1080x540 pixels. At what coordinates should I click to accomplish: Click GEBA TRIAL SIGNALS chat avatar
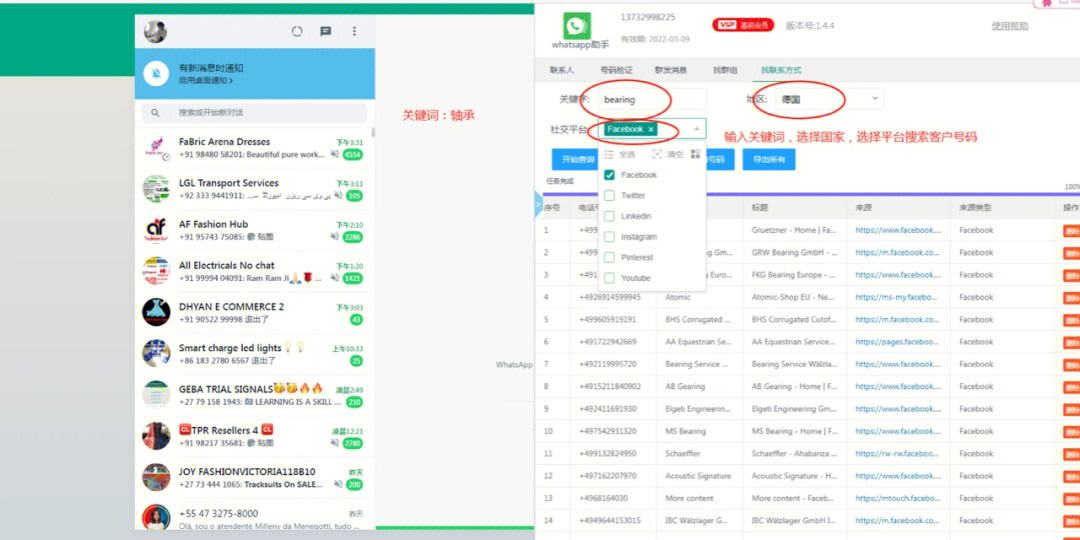click(x=156, y=395)
